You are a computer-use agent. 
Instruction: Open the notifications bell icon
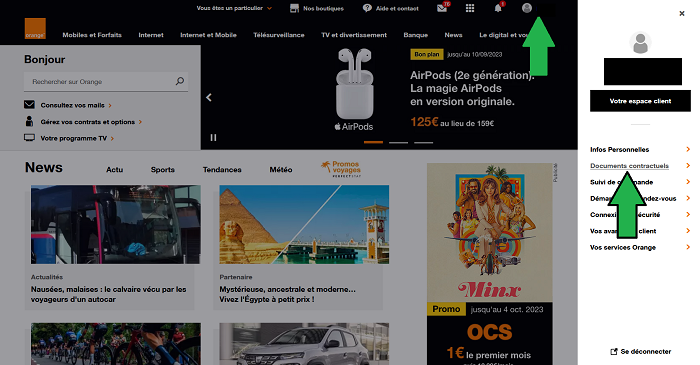[498, 8]
